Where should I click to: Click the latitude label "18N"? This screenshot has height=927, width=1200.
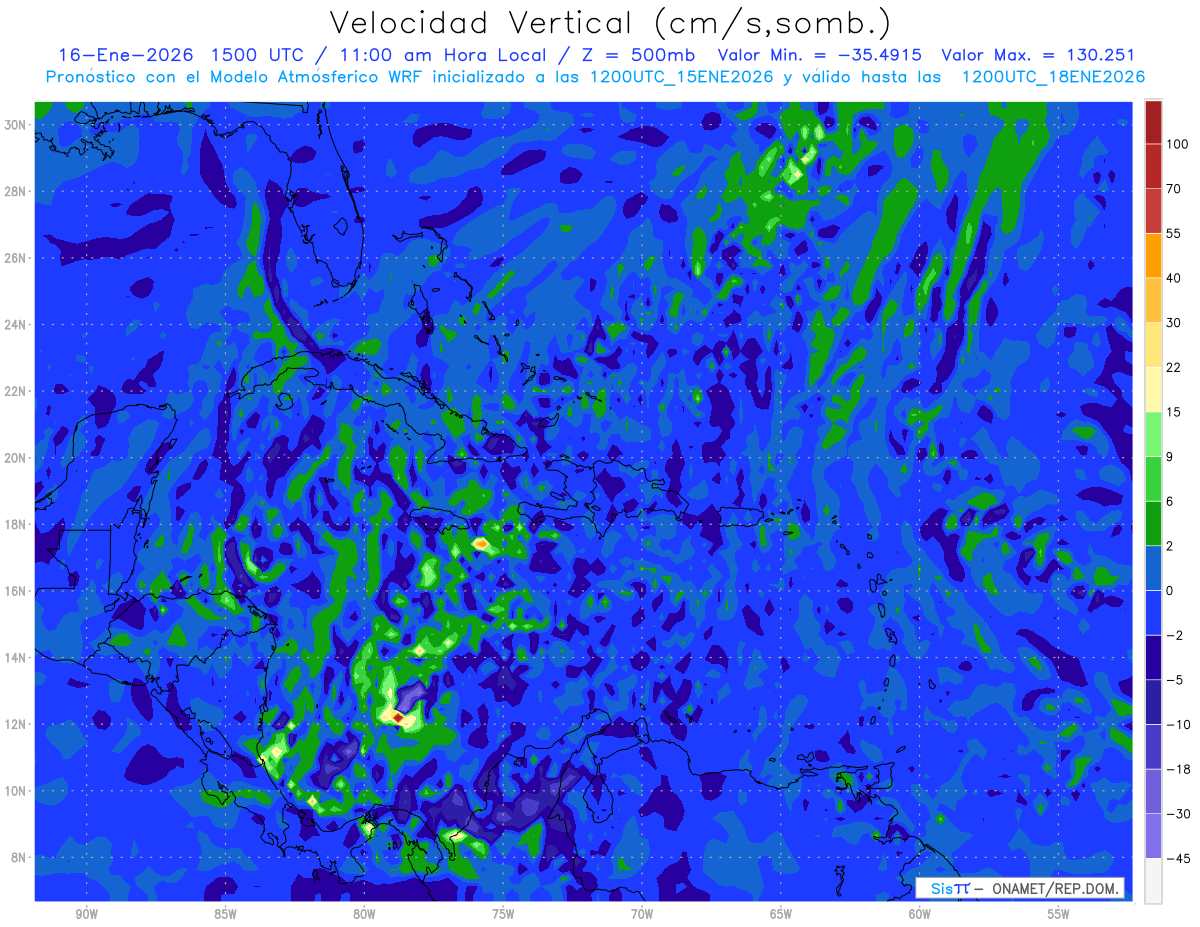click(x=14, y=524)
